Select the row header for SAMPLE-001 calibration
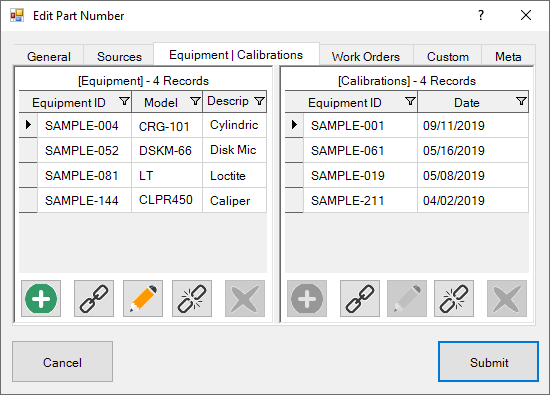The width and height of the screenshot is (550, 395). (294, 125)
